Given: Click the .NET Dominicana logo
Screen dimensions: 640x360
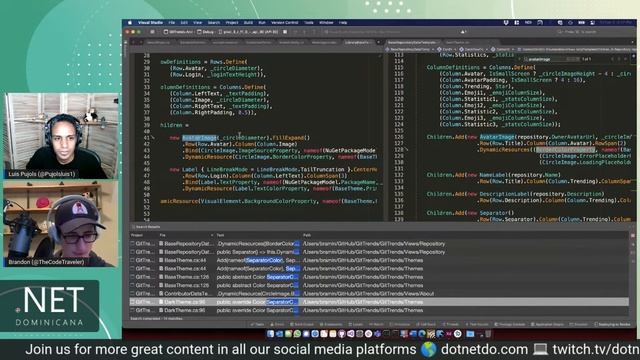Looking at the screenshot, I should (50, 306).
